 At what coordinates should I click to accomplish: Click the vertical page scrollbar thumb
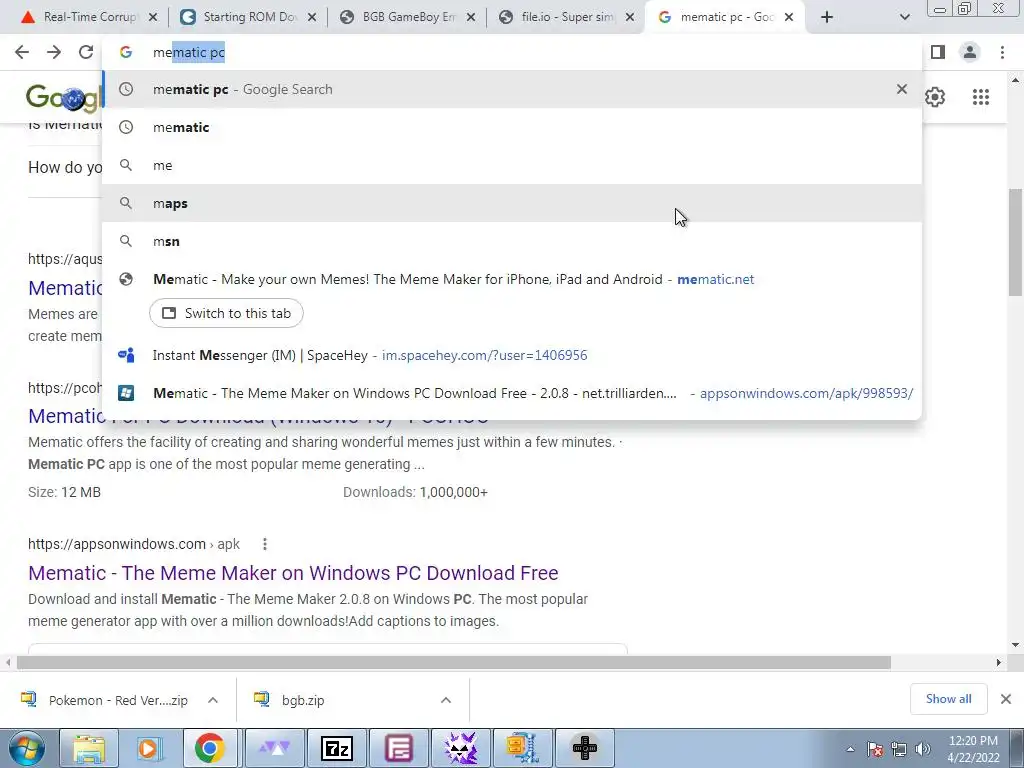tap(1015, 243)
